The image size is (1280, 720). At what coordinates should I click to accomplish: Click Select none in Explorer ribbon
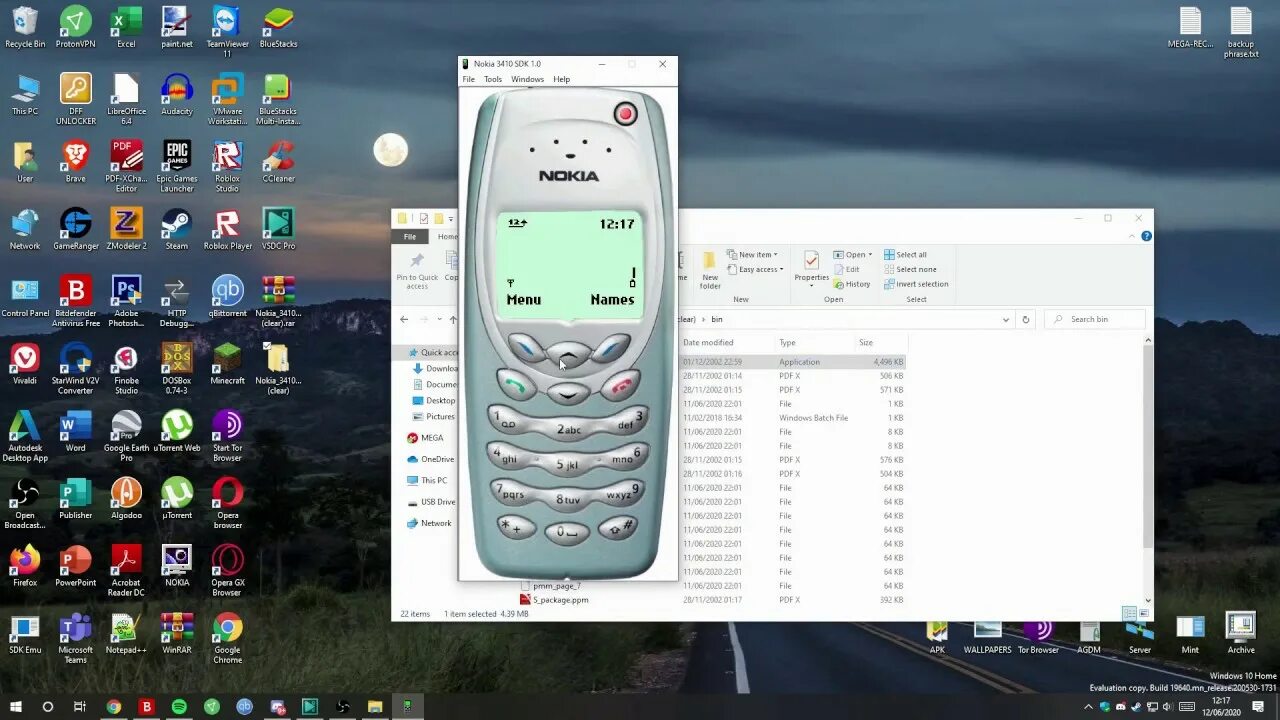910,269
